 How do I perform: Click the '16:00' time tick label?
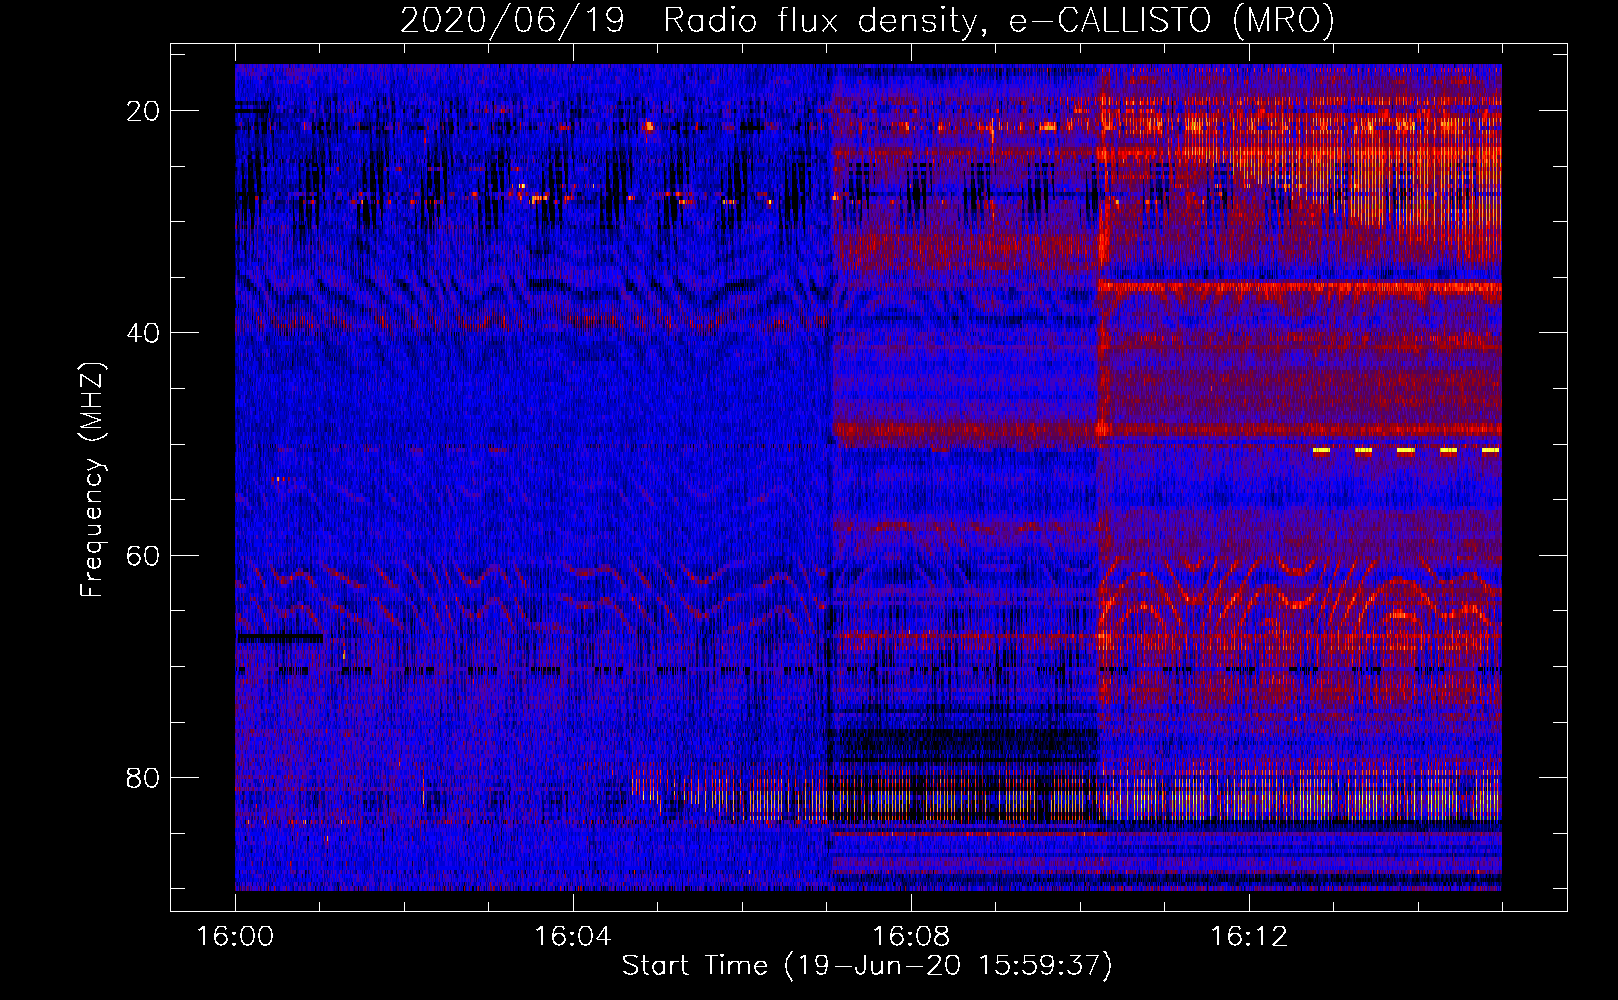tap(235, 937)
